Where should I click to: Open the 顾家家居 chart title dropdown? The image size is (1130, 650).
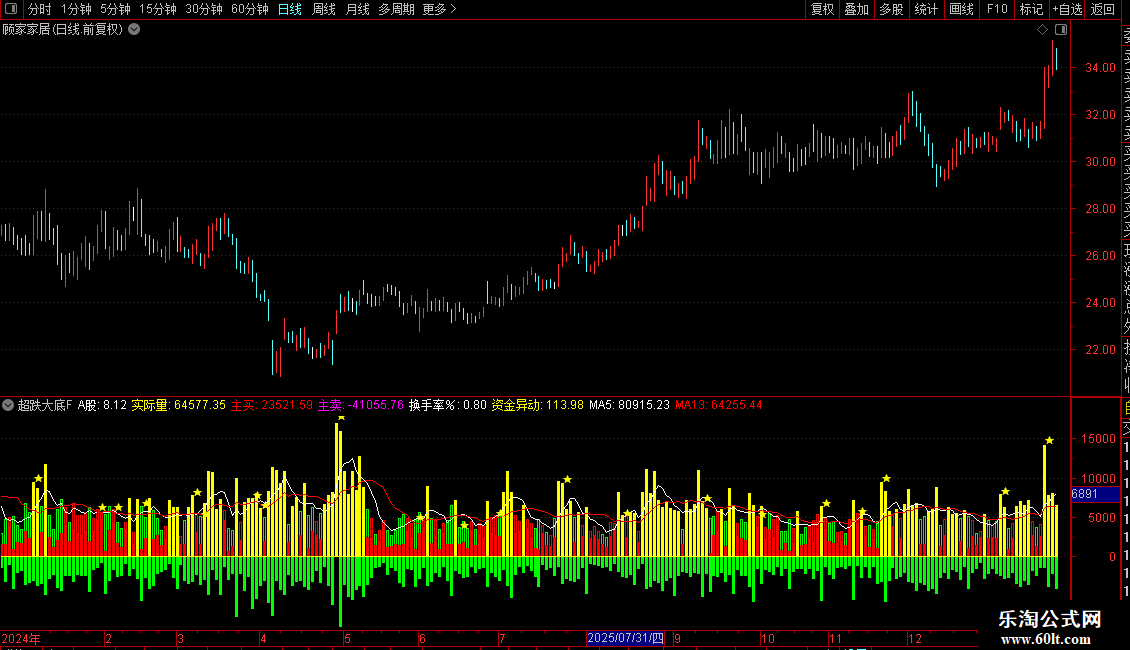(x=134, y=30)
